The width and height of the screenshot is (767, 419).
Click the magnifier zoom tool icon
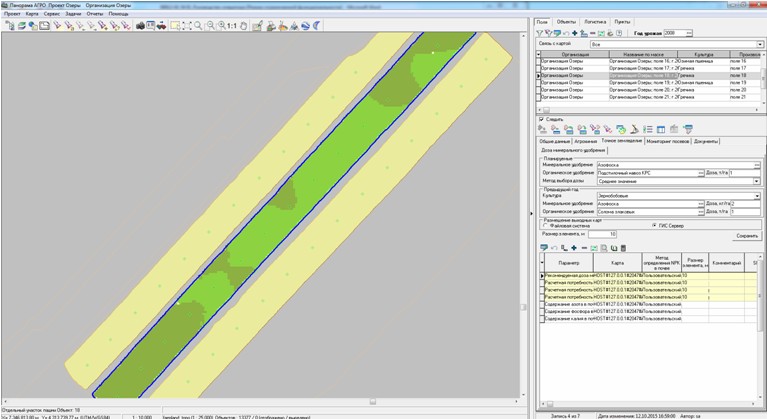(x=200, y=25)
